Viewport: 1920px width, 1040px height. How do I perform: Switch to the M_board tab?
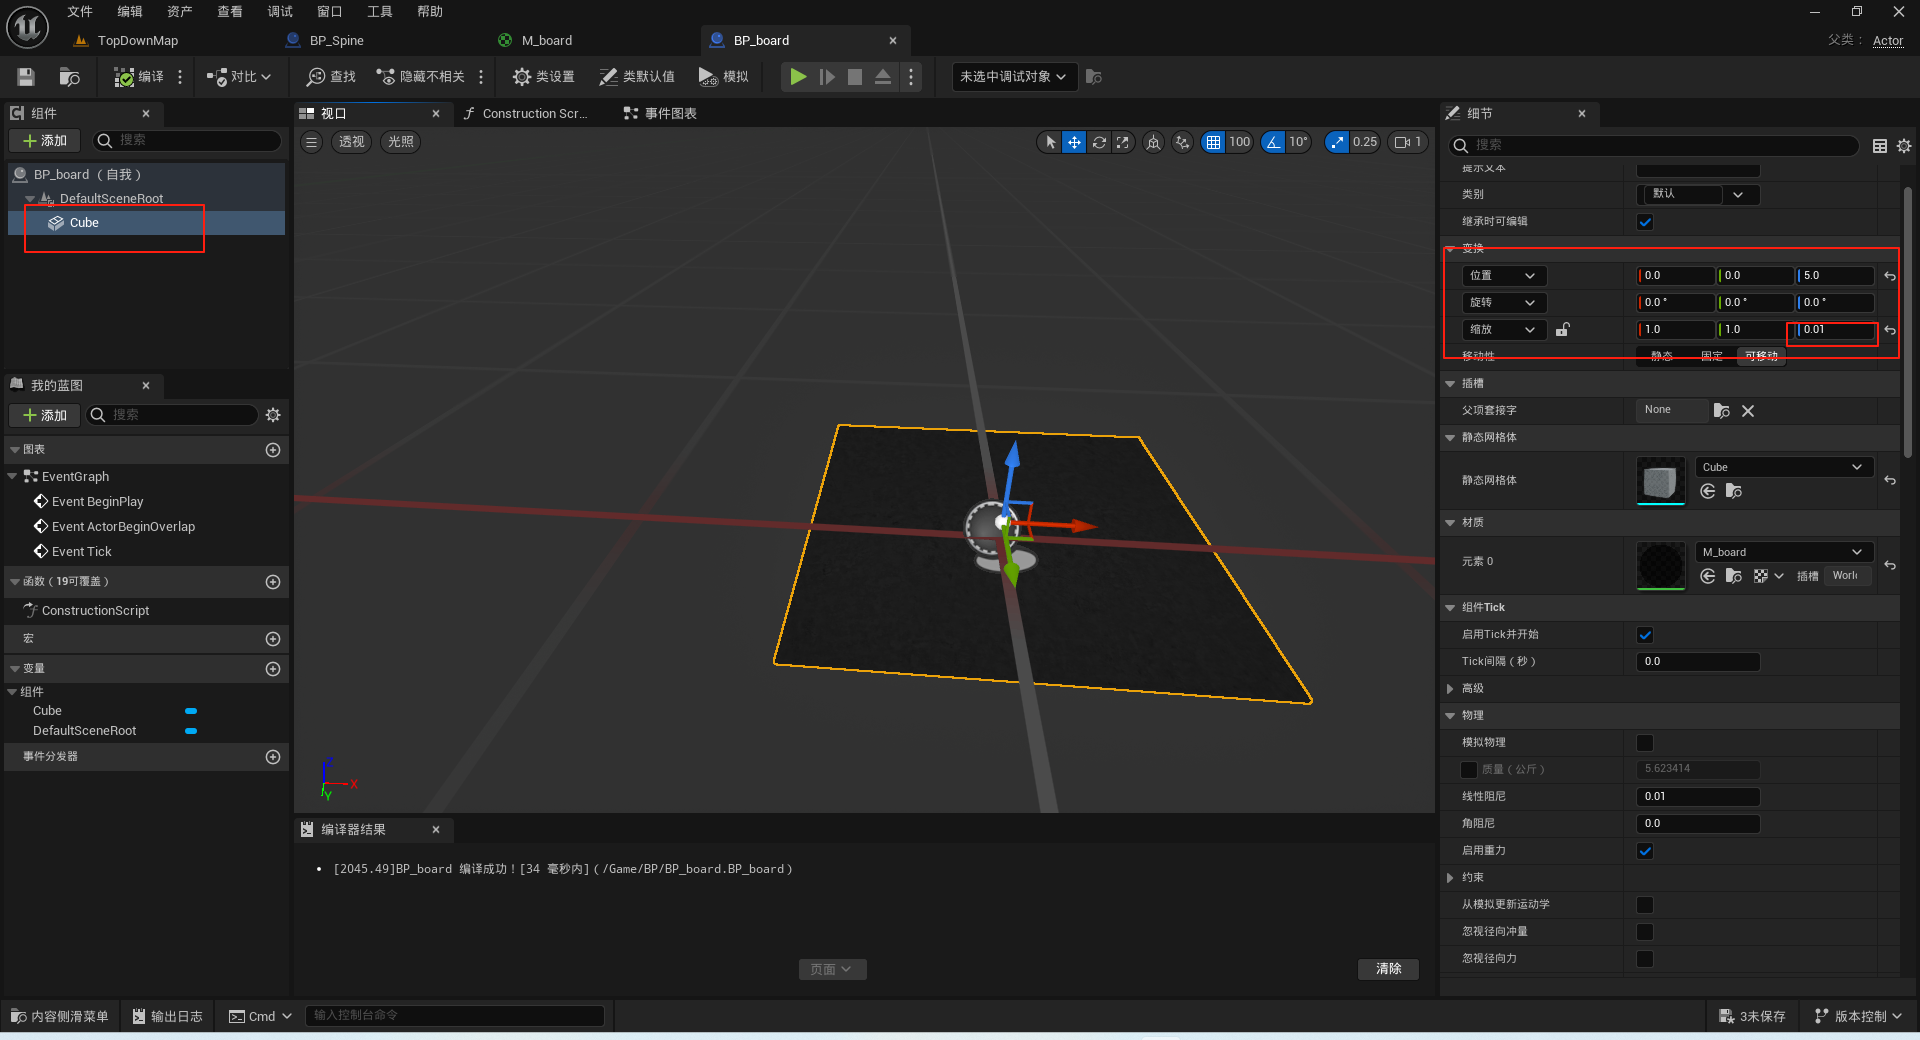point(546,41)
